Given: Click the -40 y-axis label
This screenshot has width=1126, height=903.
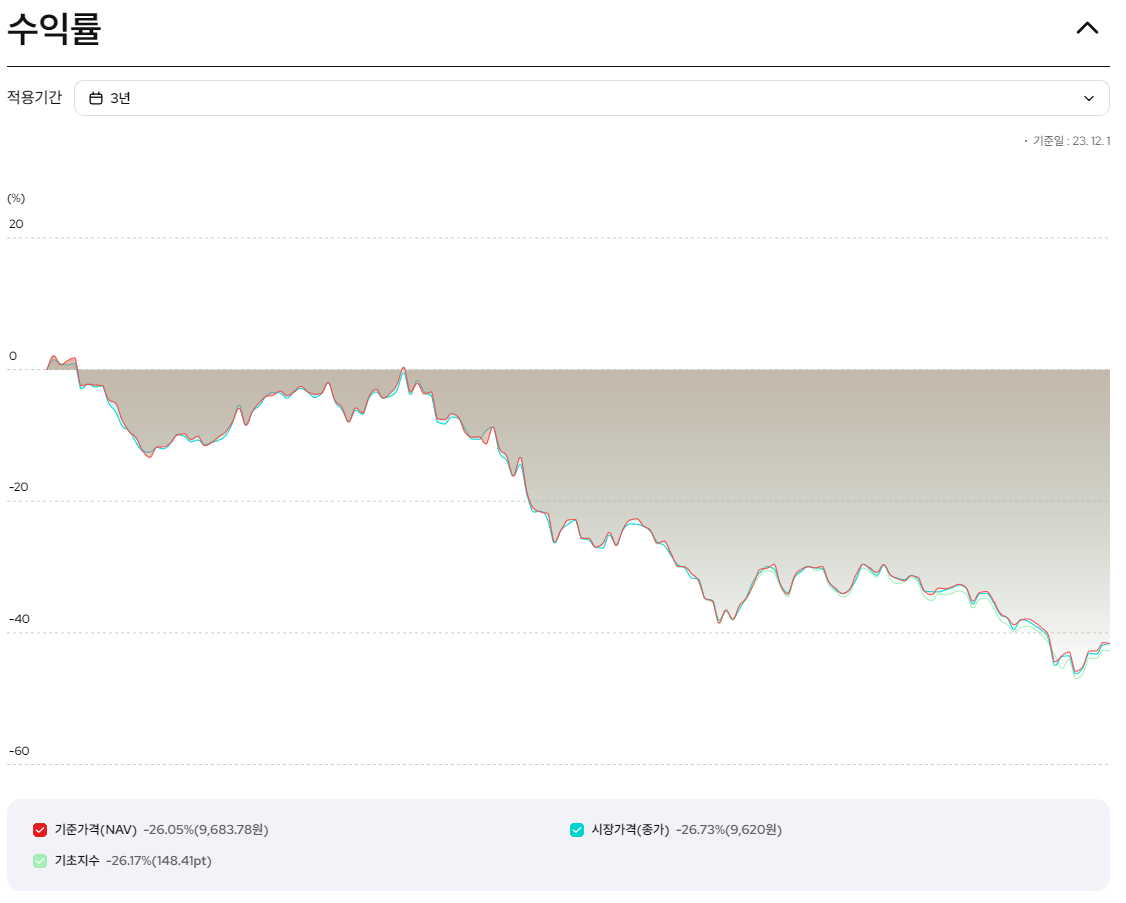Looking at the screenshot, I should [19, 619].
